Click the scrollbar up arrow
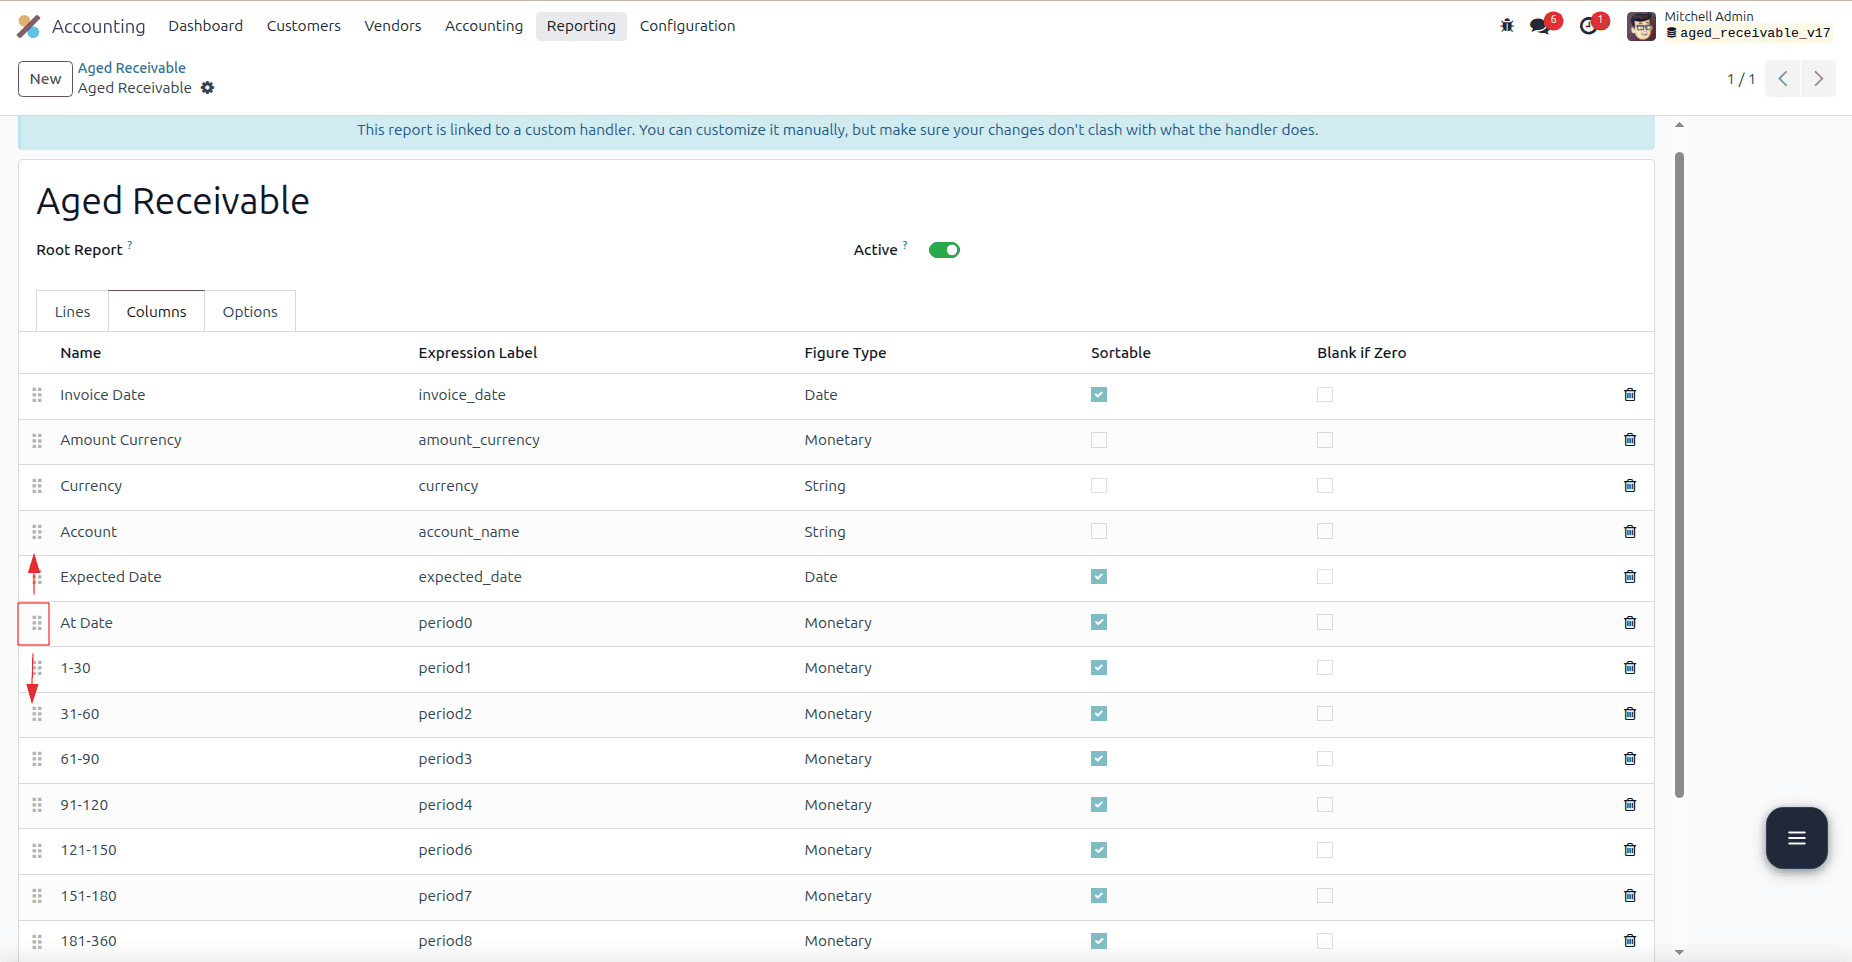This screenshot has width=1852, height=962. click(x=1679, y=125)
